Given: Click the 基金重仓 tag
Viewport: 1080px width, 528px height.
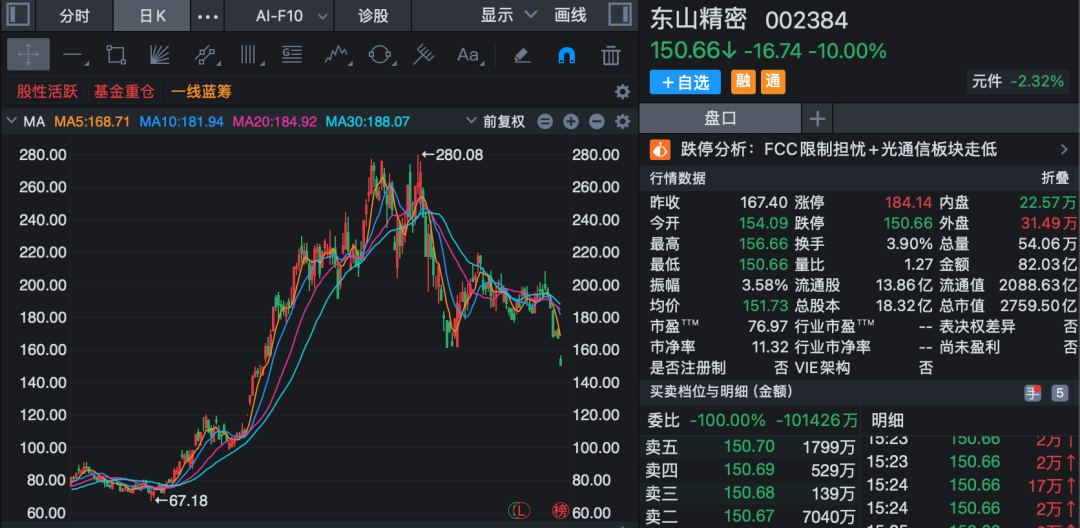Looking at the screenshot, I should pyautogui.click(x=124, y=92).
